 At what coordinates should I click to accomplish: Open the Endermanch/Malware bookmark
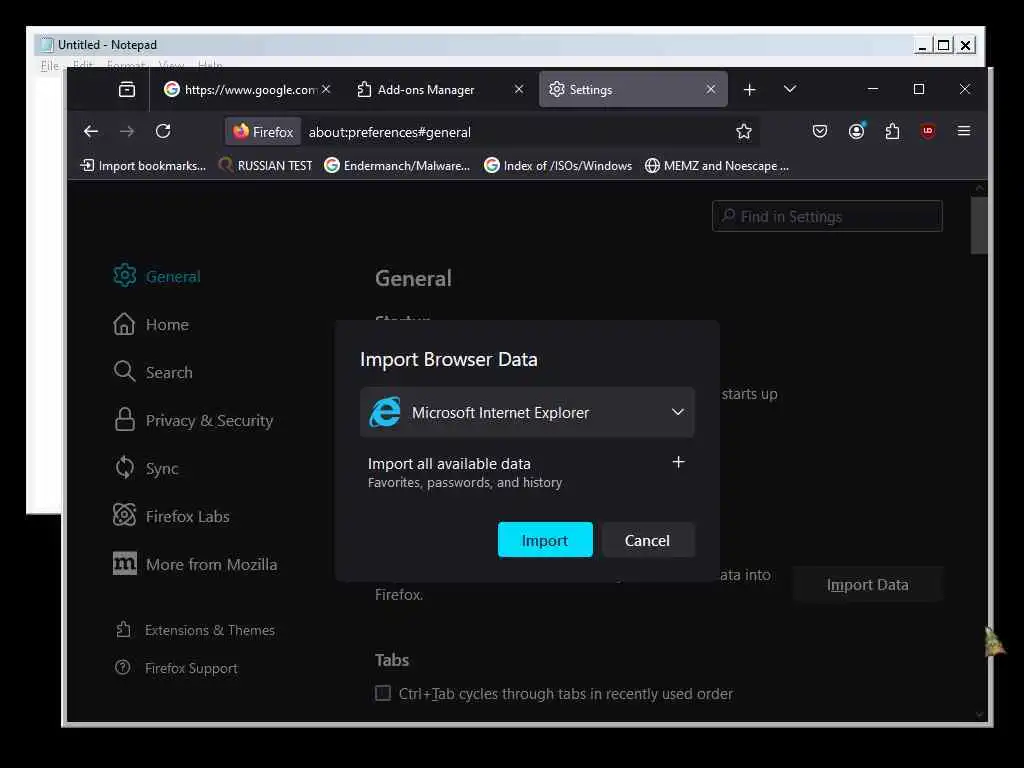pos(397,166)
